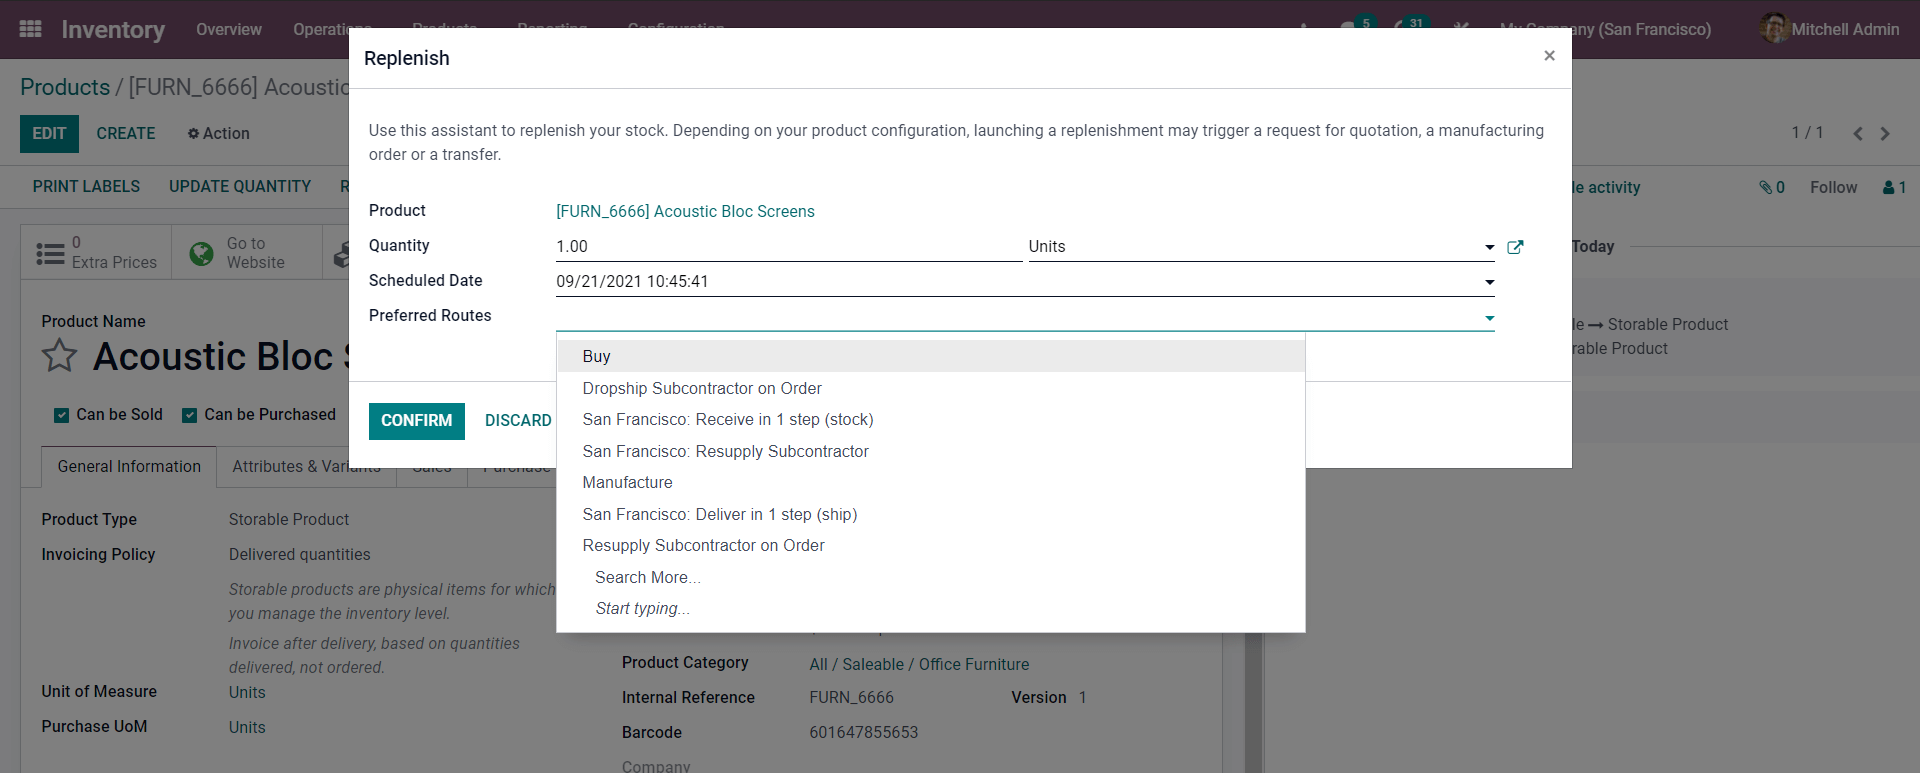
Task: Close the Replenish dialog with X
Action: [x=1549, y=56]
